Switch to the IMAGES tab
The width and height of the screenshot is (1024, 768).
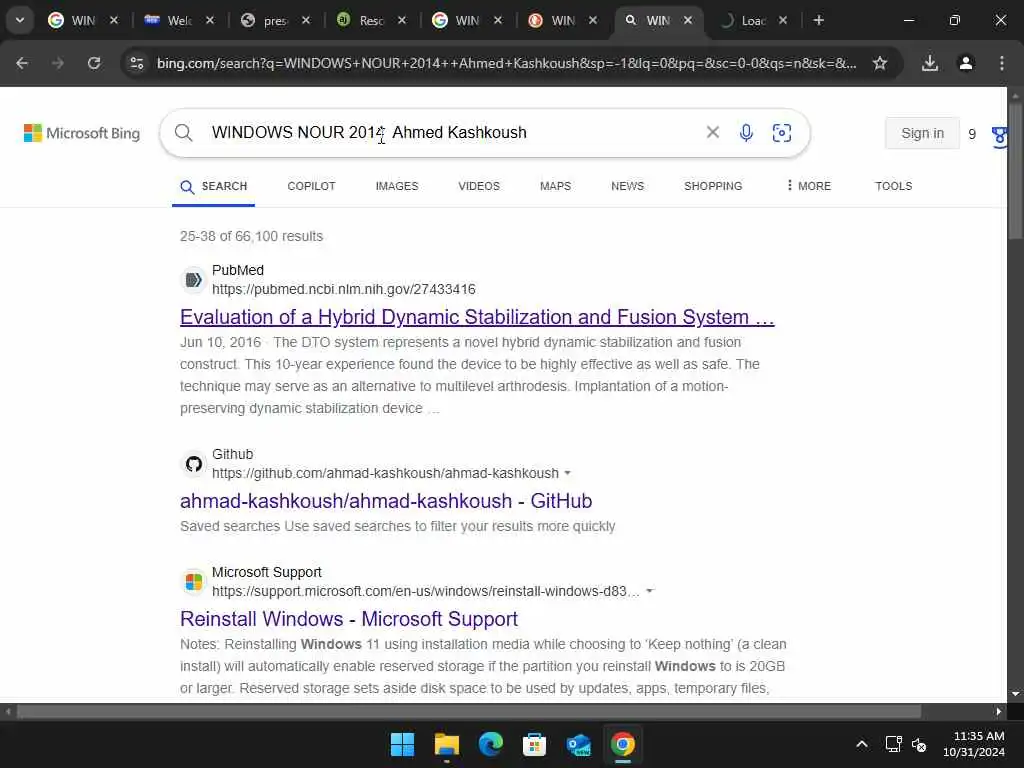pos(397,186)
